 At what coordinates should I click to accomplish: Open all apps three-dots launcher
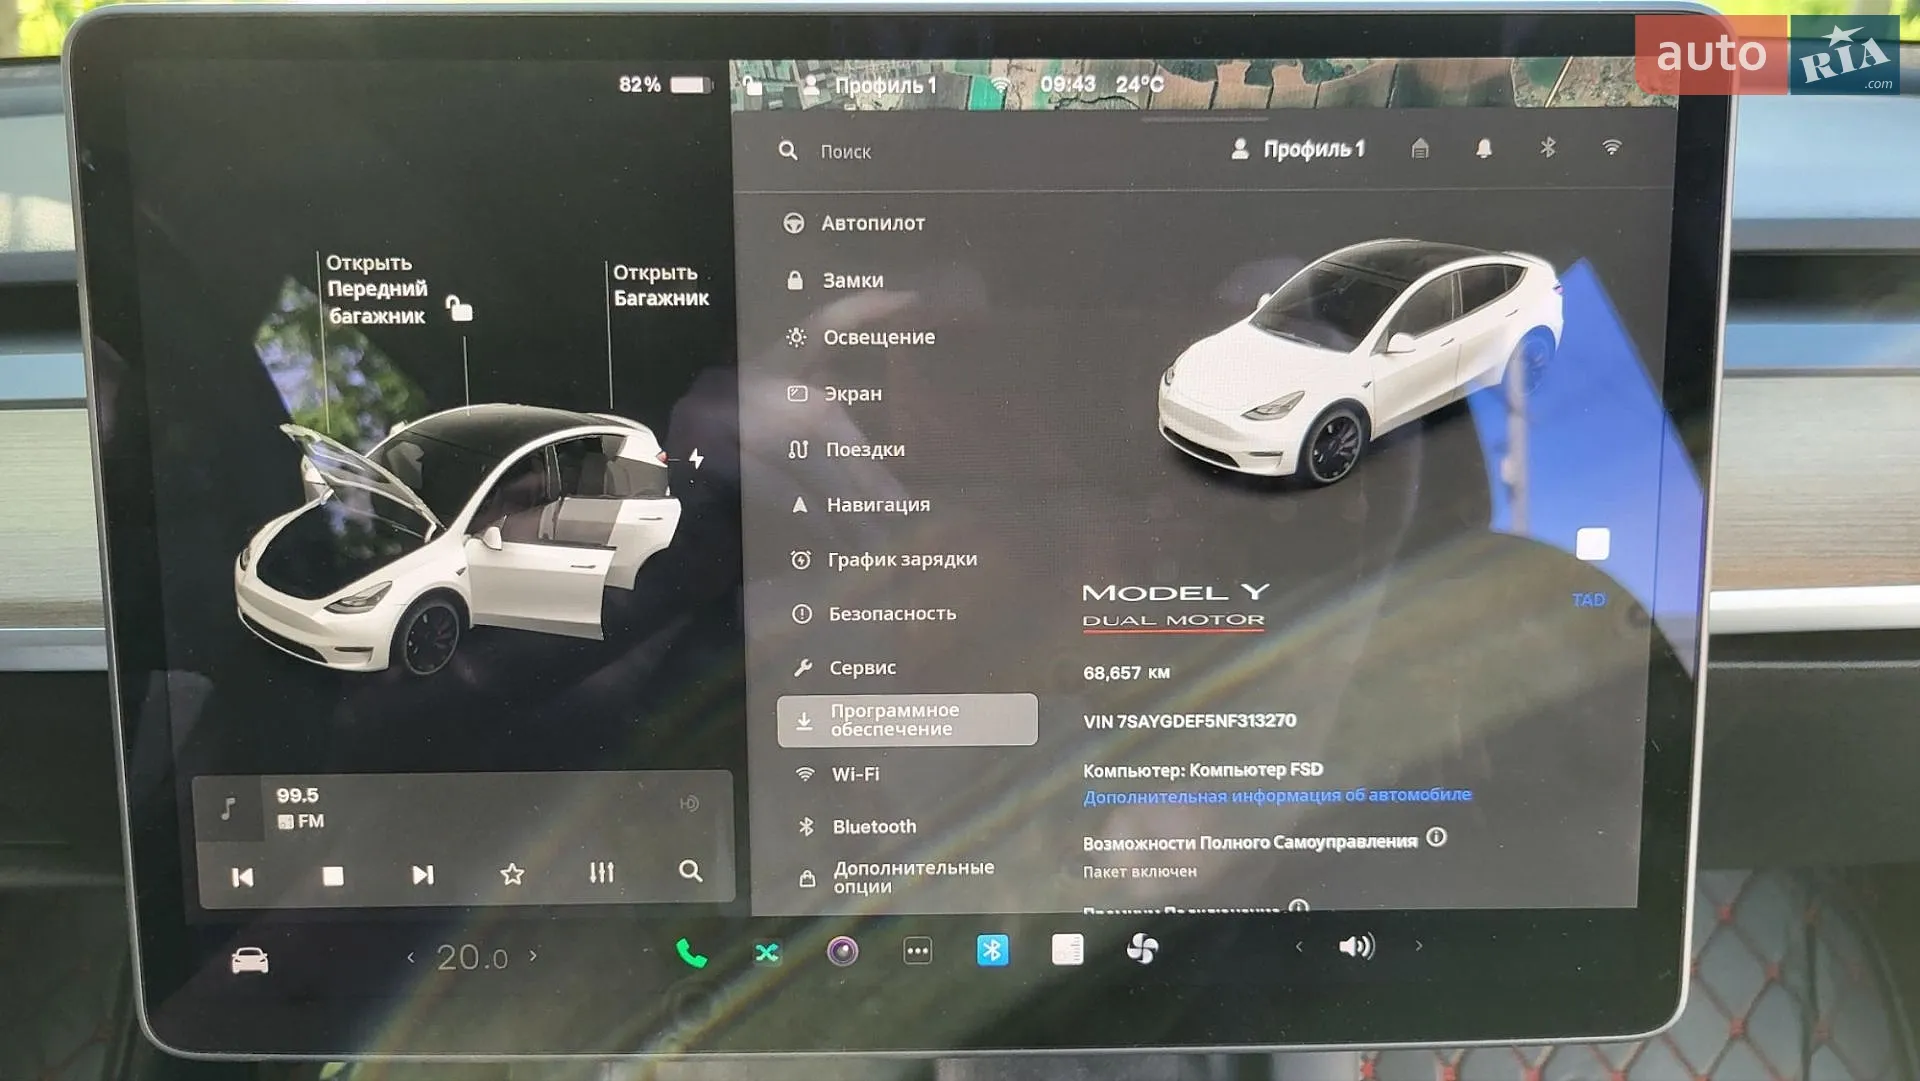(917, 950)
